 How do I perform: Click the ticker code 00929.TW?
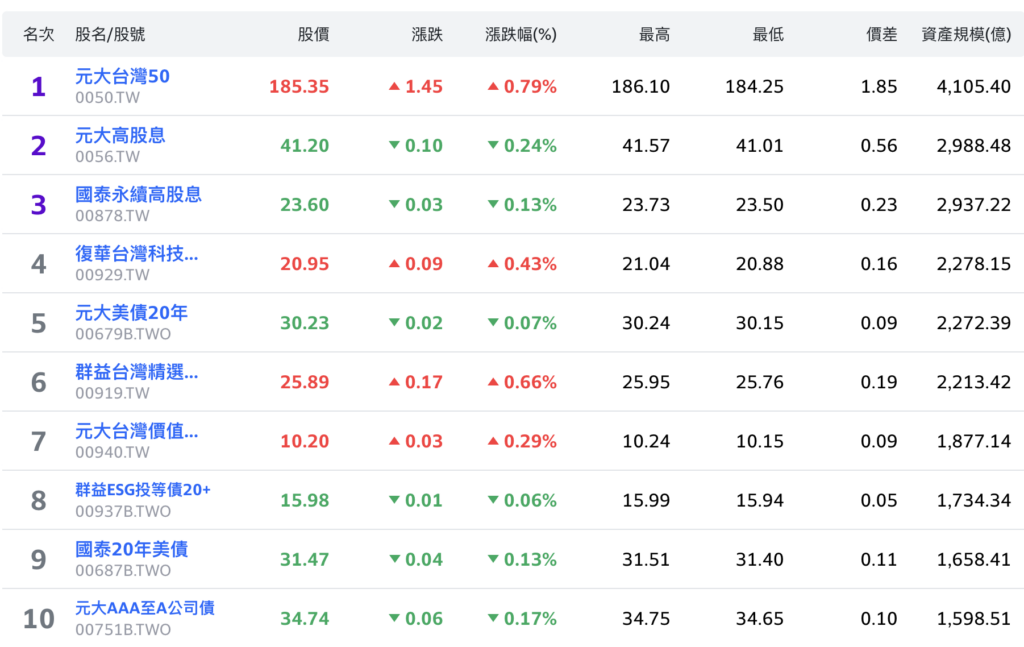(112, 275)
